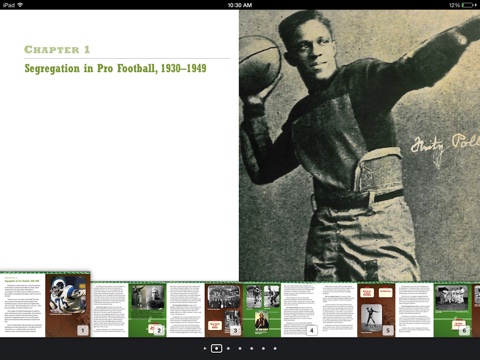The image size is (480, 360).
Task: Tap the 'Chapter 1' heading
Action: pos(57,50)
